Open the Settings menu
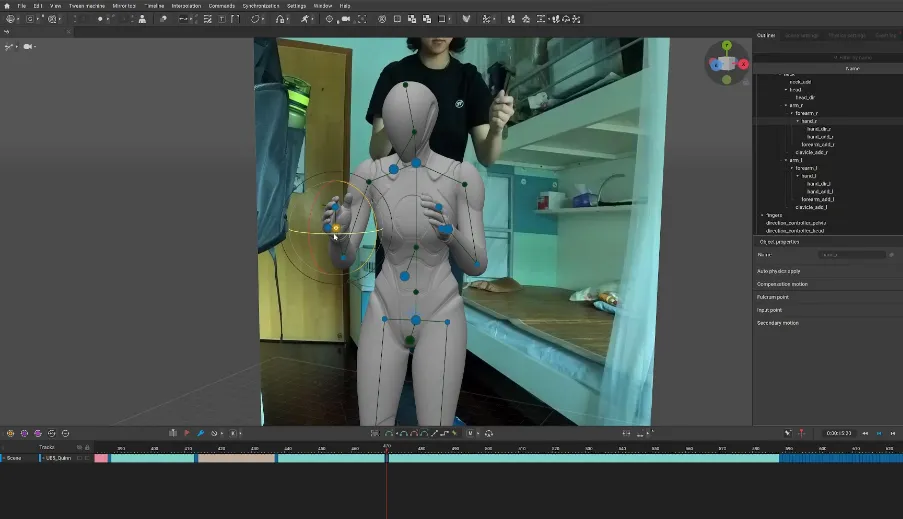903x519 pixels. [x=297, y=6]
